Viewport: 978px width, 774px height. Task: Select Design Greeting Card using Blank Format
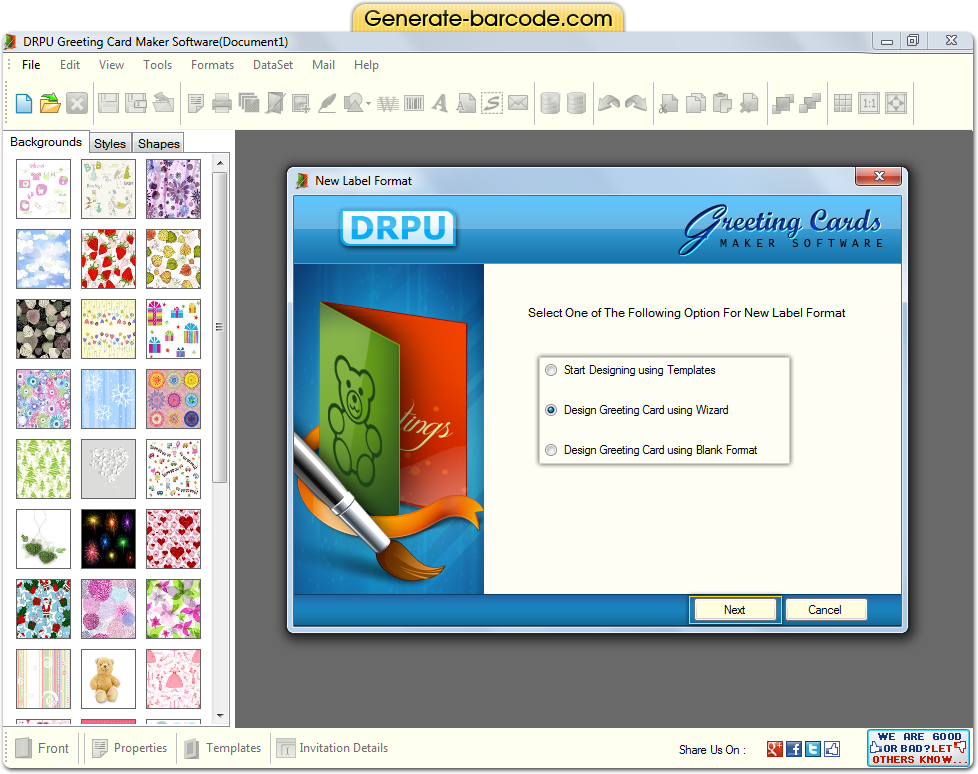click(651, 450)
